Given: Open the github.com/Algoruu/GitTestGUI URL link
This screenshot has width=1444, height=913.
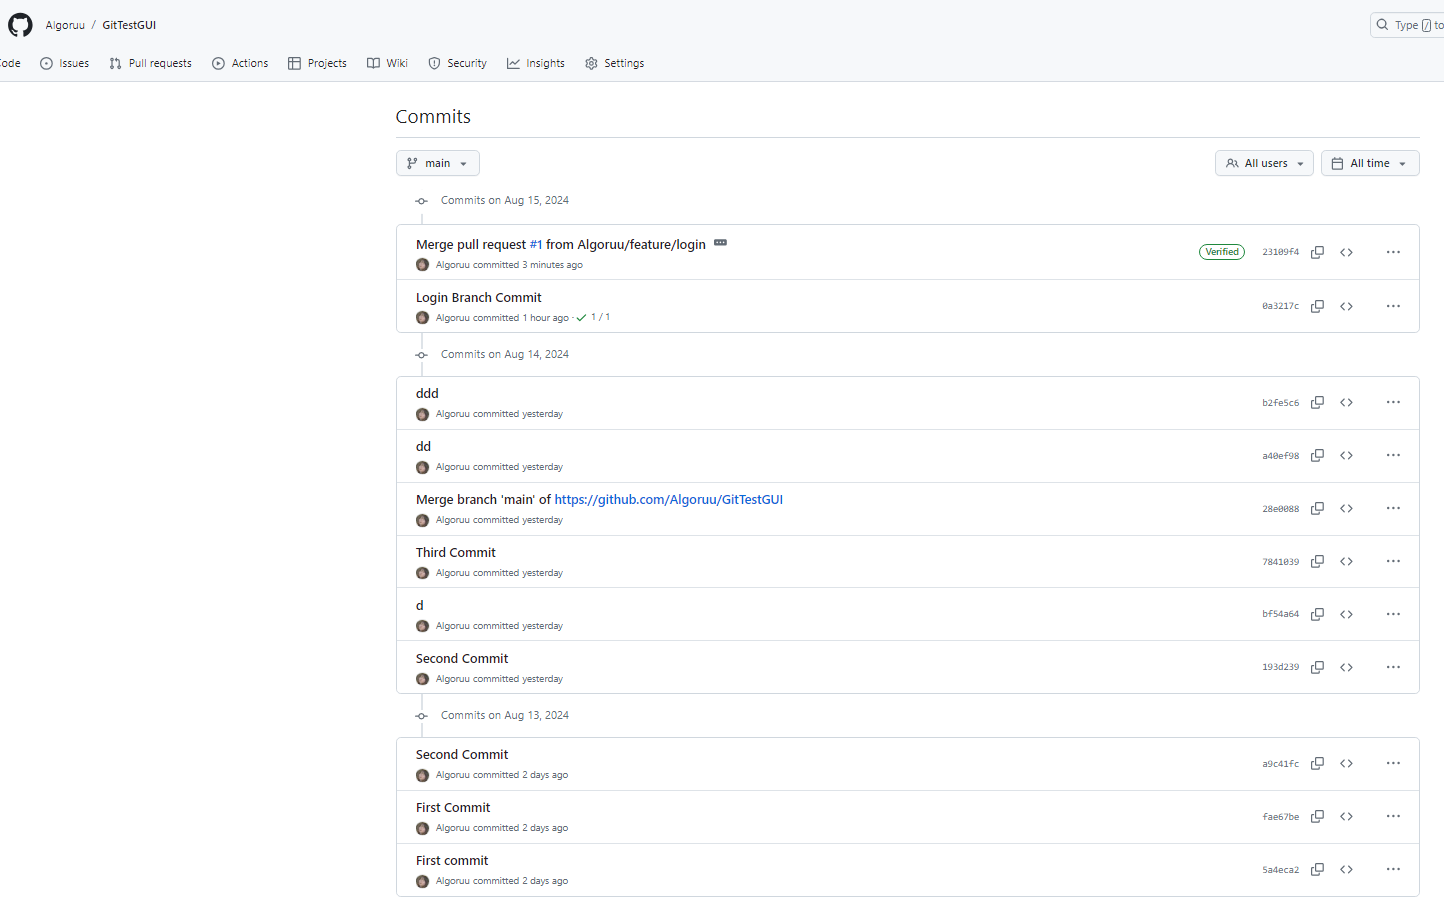Looking at the screenshot, I should coord(668,499).
